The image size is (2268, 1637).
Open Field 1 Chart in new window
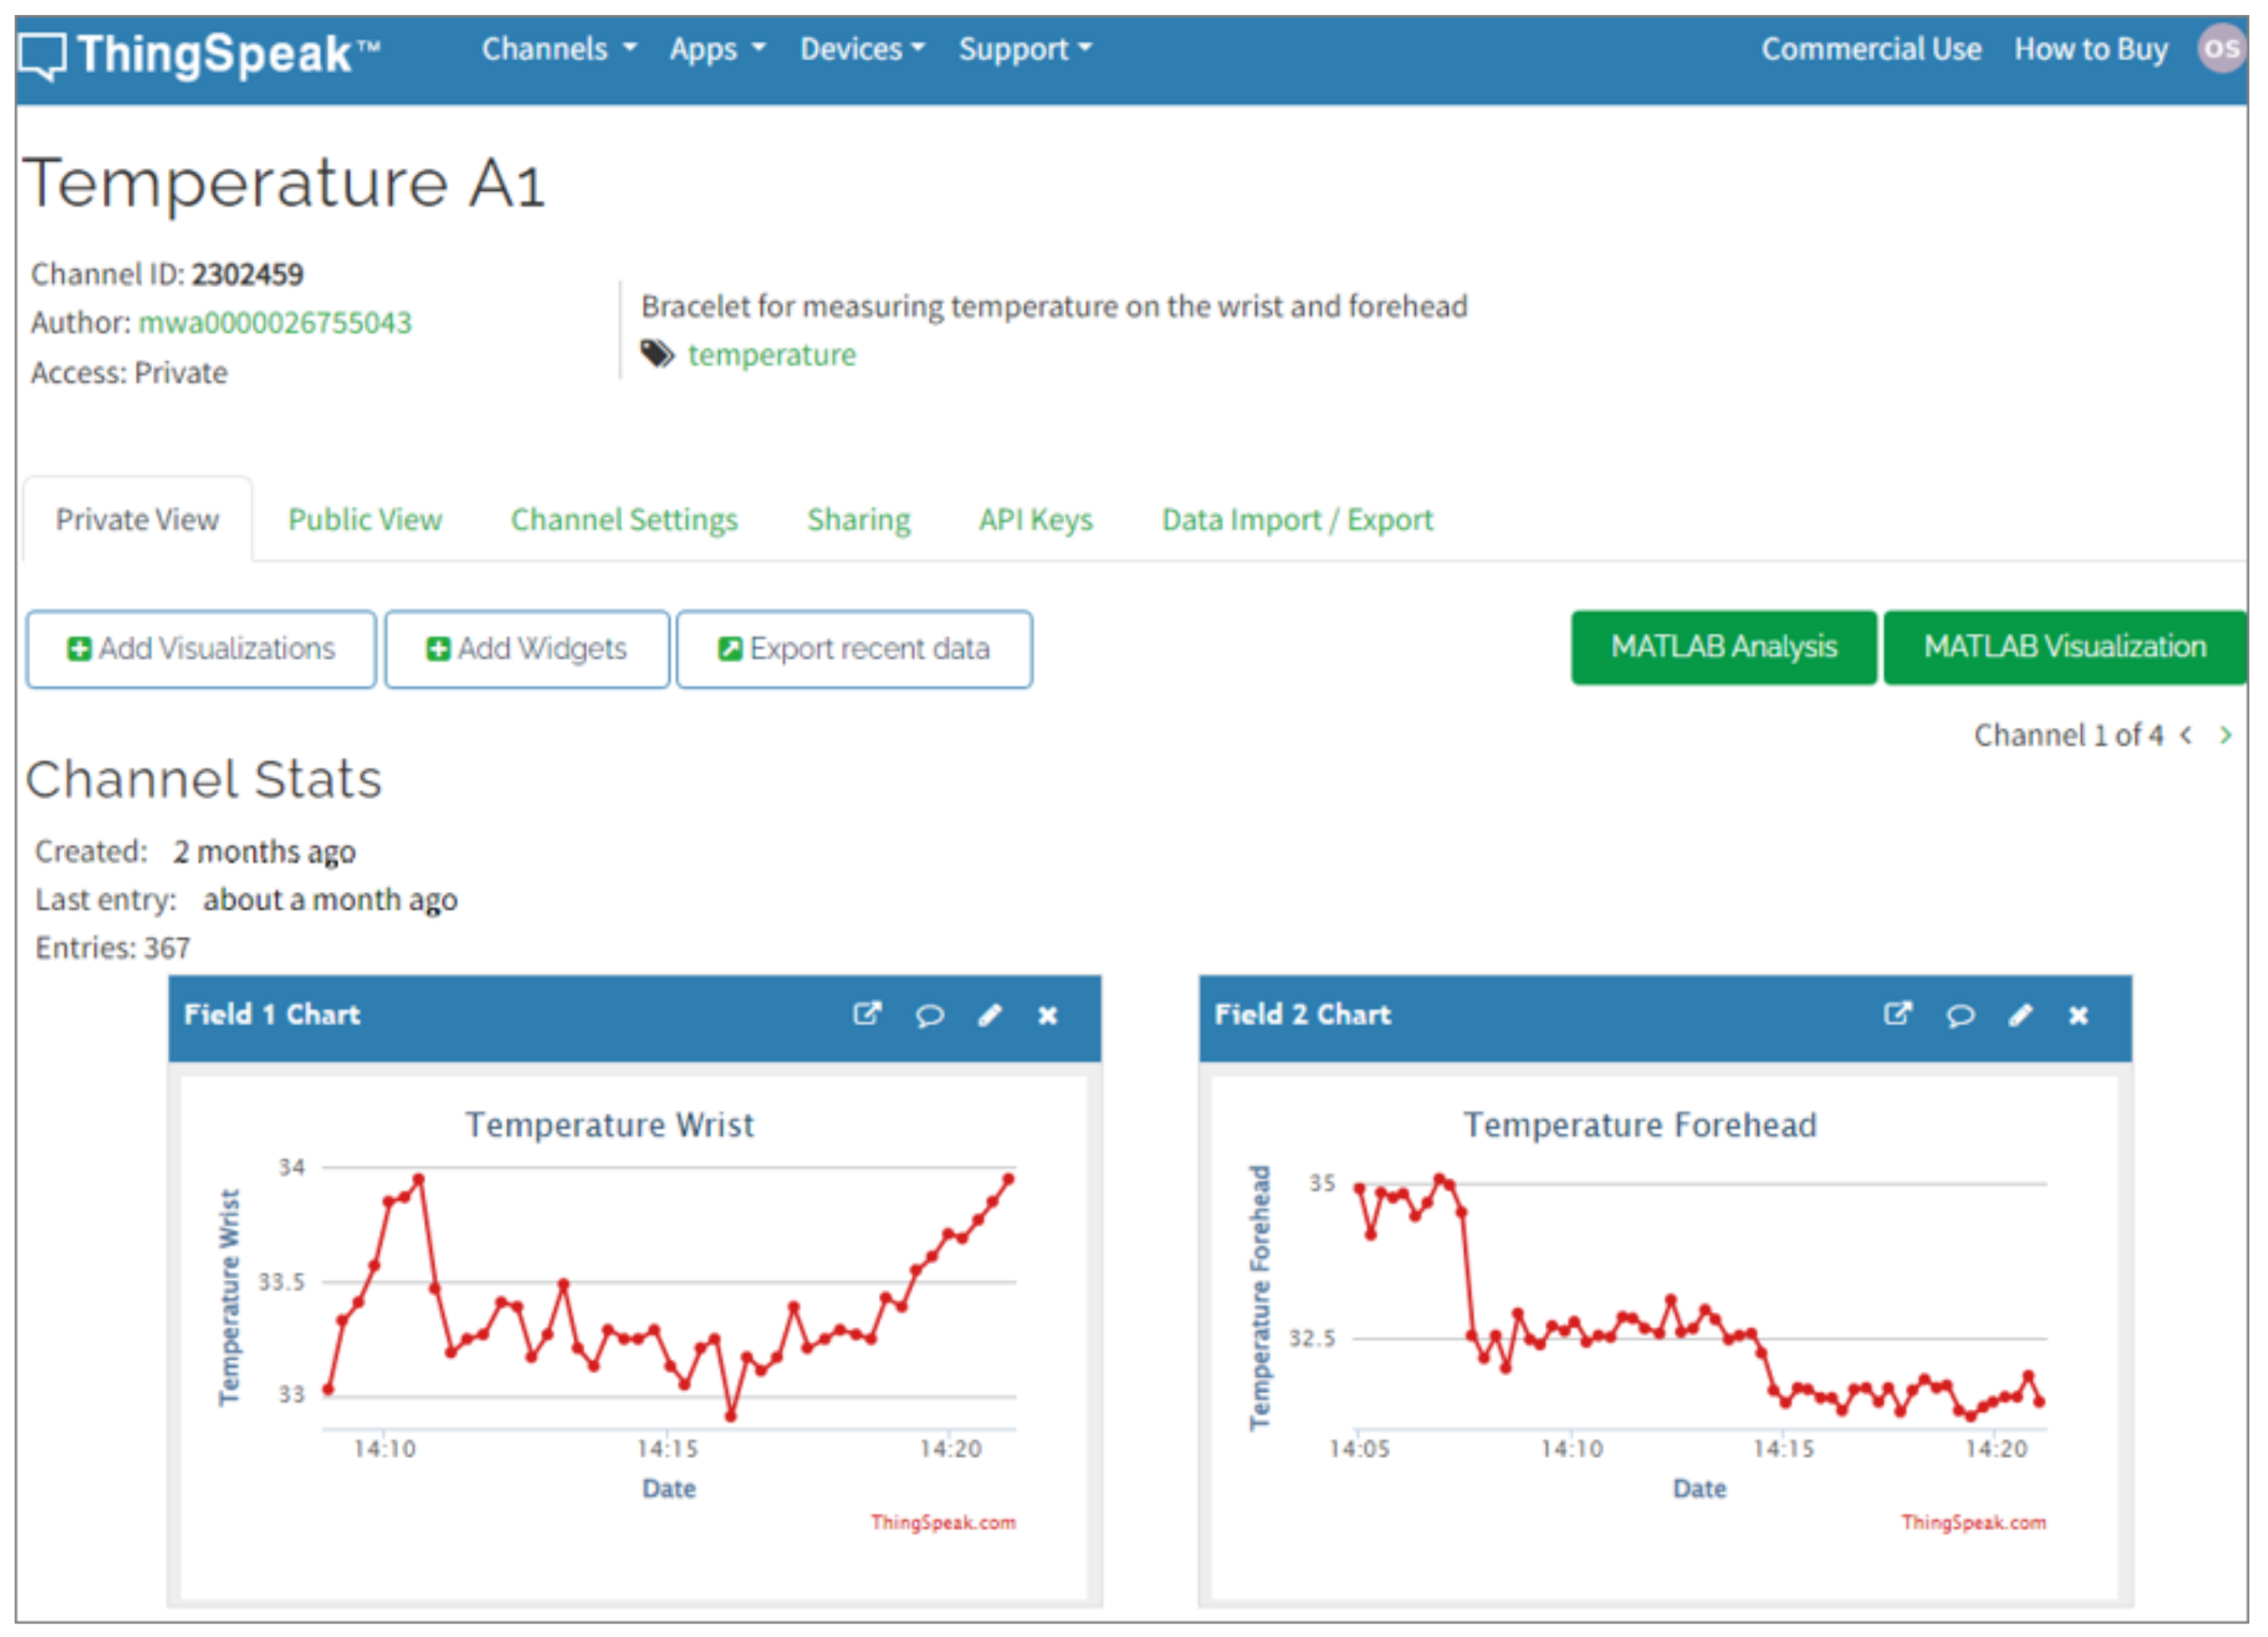[x=866, y=1015]
